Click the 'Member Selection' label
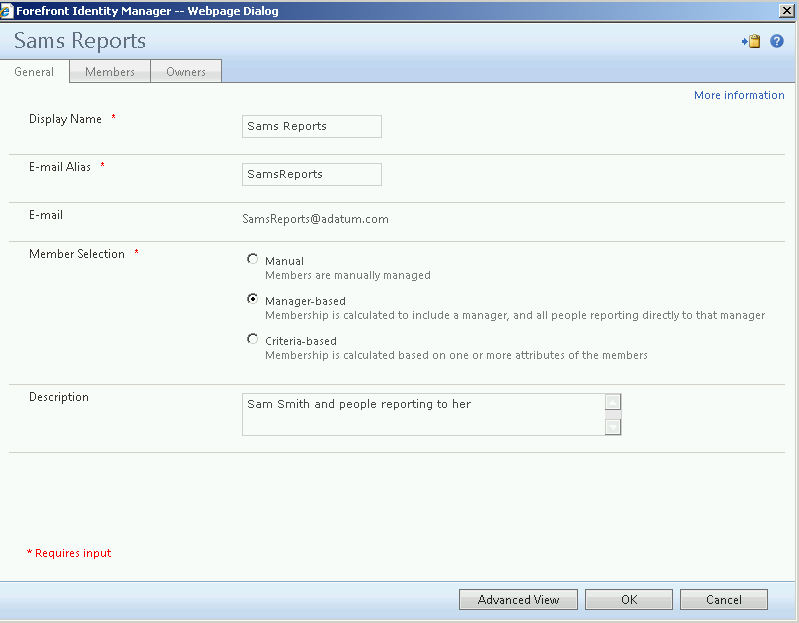The height and width of the screenshot is (623, 799). coord(77,254)
